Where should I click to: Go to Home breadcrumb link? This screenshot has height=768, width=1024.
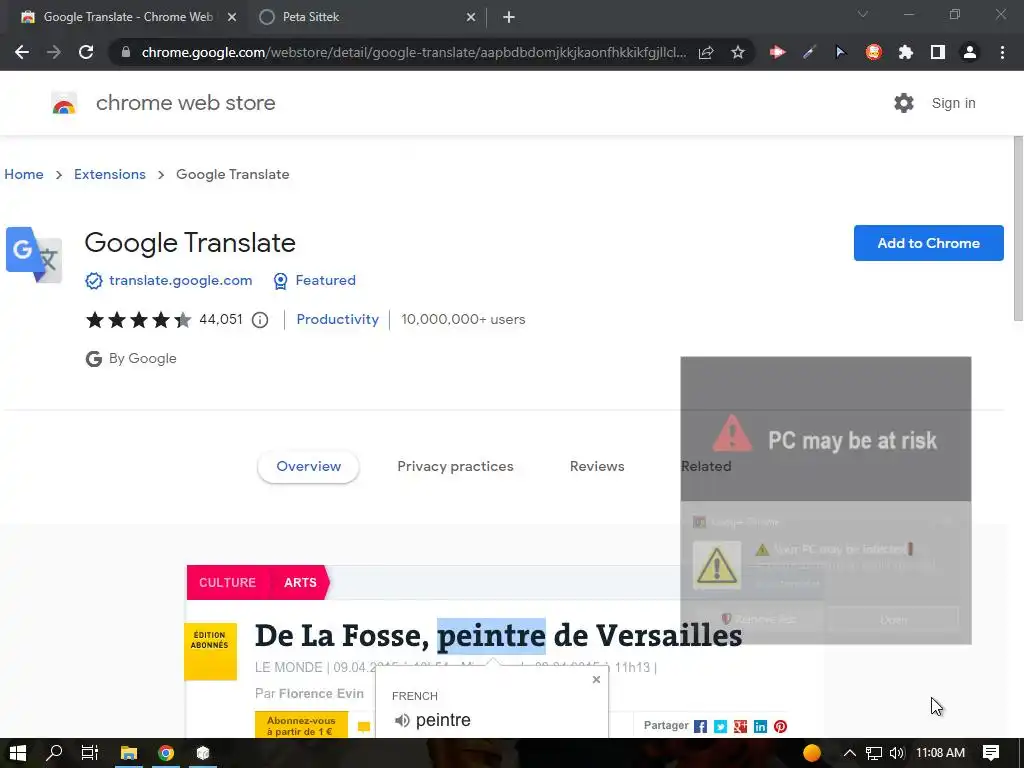point(24,174)
